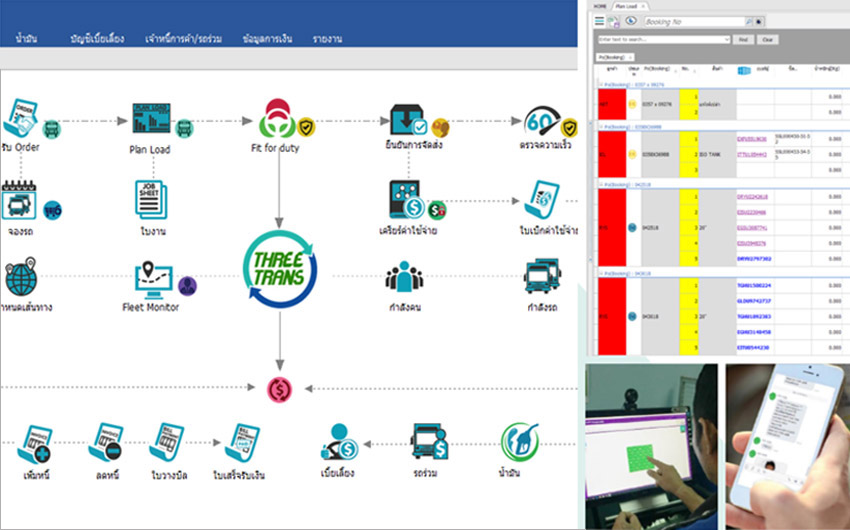Click the Three Trans center logo
The height and width of the screenshot is (530, 850).
click(280, 269)
